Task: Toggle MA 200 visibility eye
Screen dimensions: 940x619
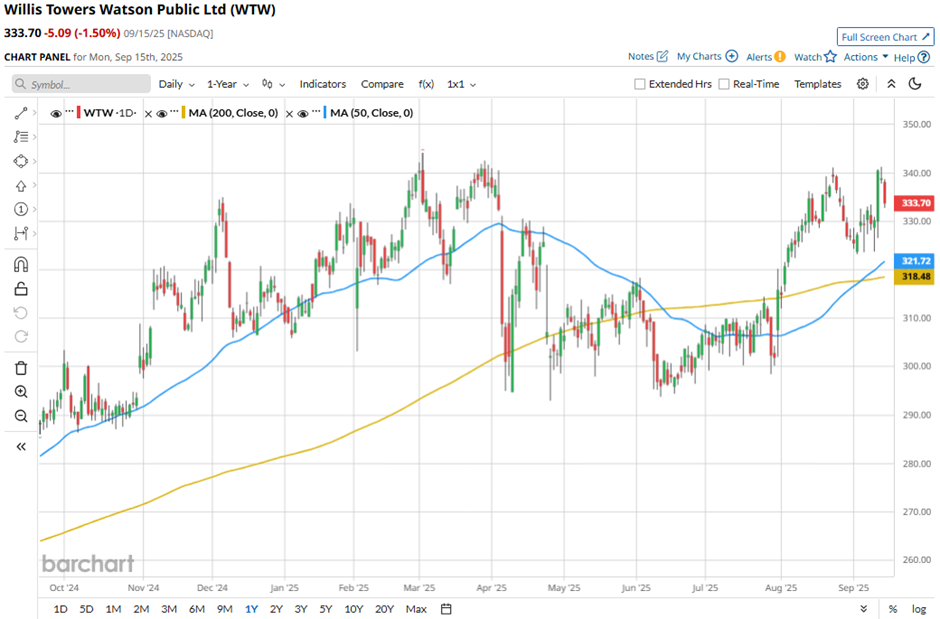Action: point(161,113)
